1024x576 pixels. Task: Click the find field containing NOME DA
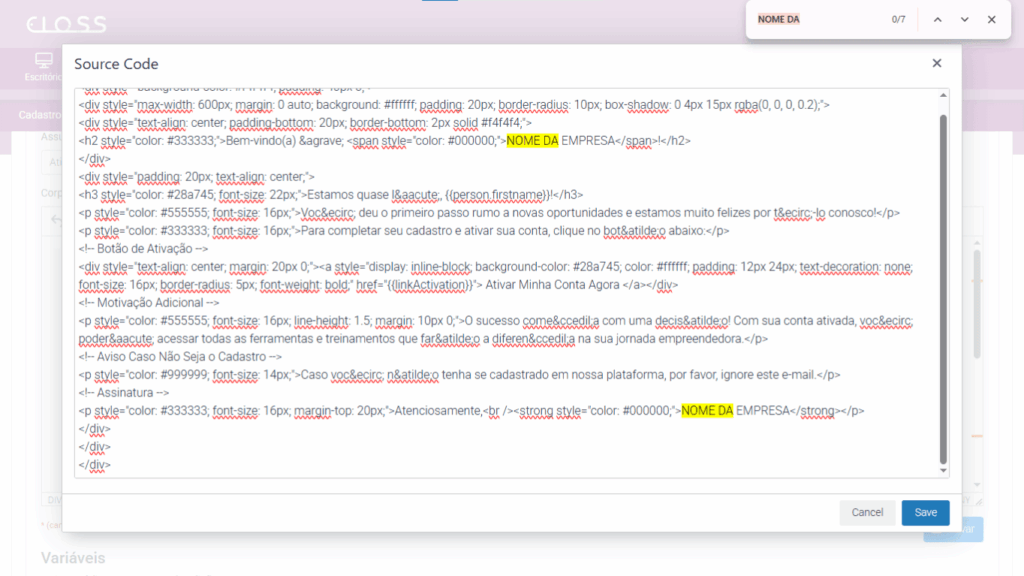[x=815, y=20]
